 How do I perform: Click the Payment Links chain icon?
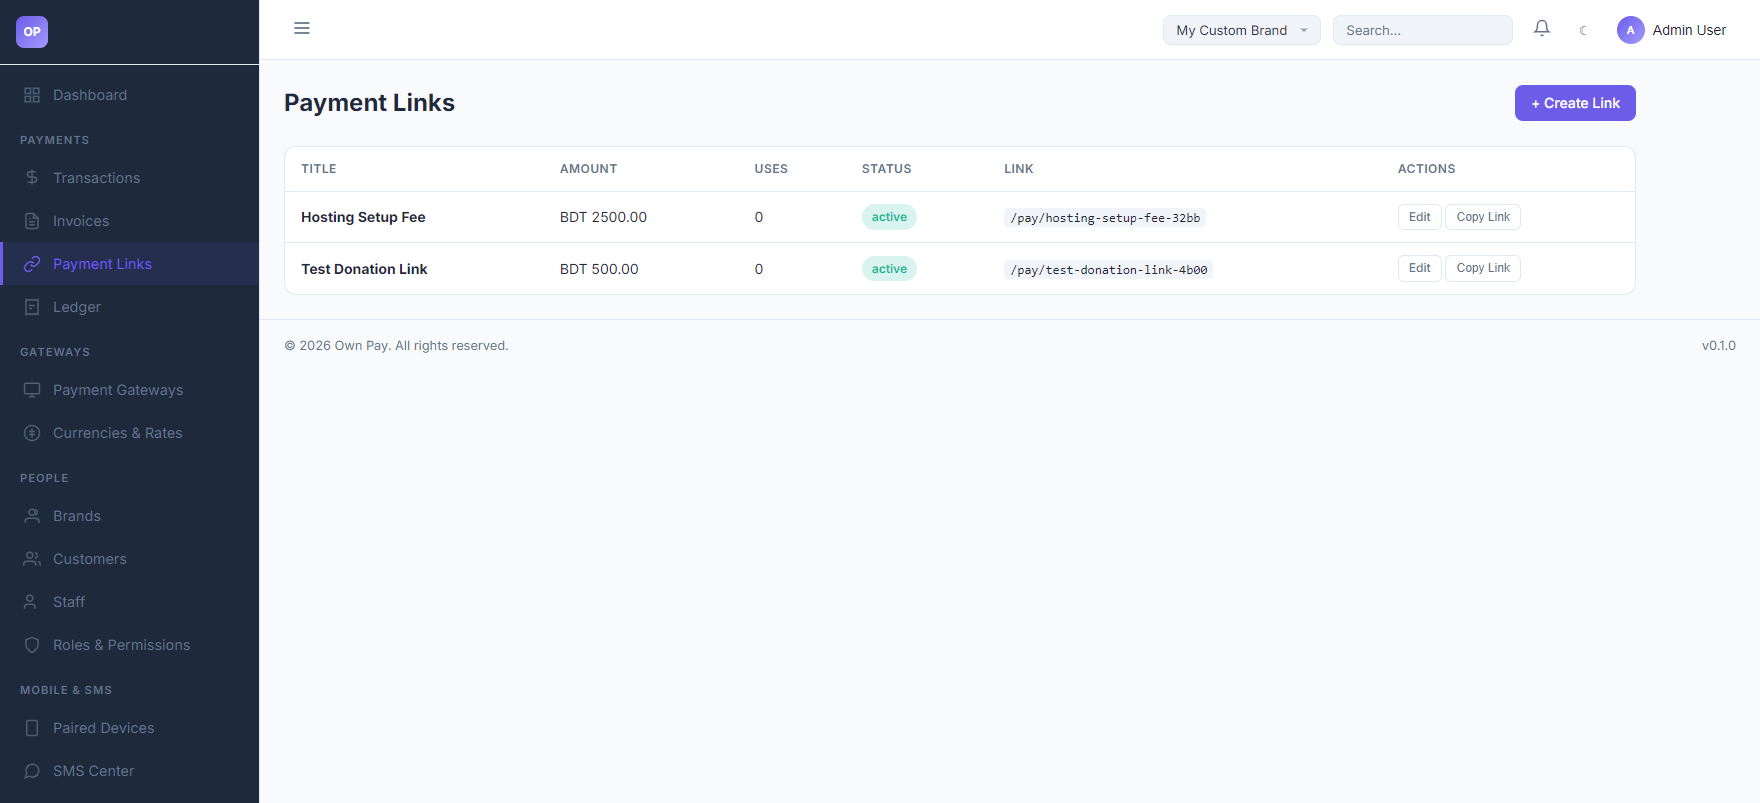[32, 264]
